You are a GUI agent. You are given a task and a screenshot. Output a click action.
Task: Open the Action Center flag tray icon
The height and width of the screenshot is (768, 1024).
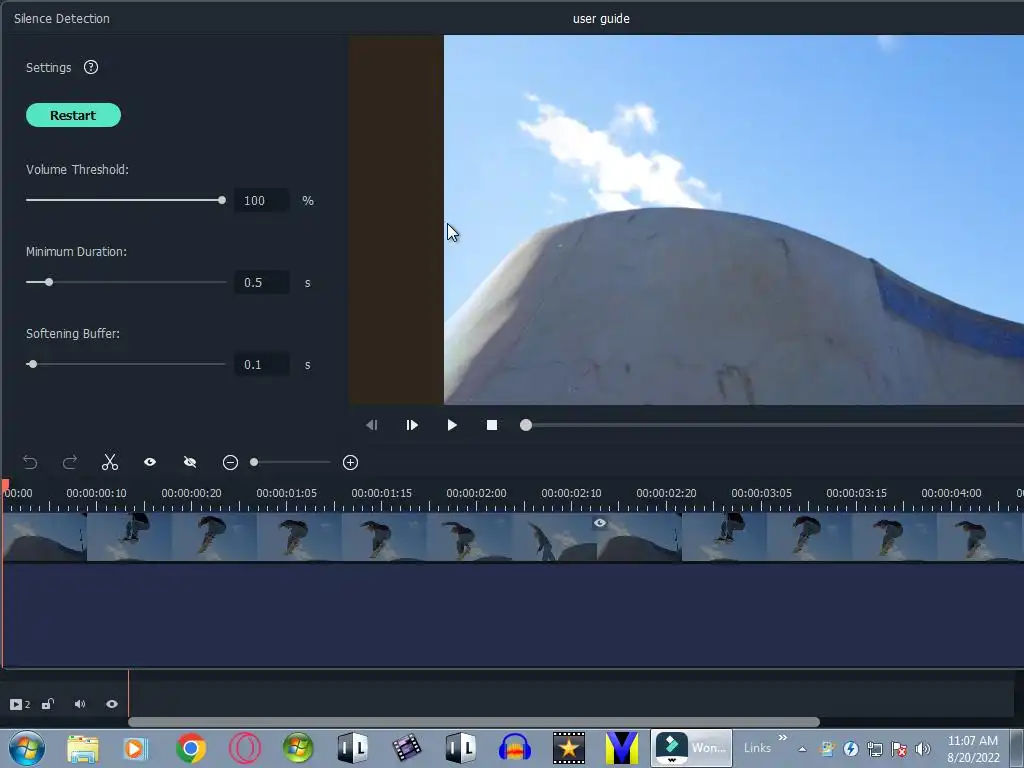click(x=899, y=749)
